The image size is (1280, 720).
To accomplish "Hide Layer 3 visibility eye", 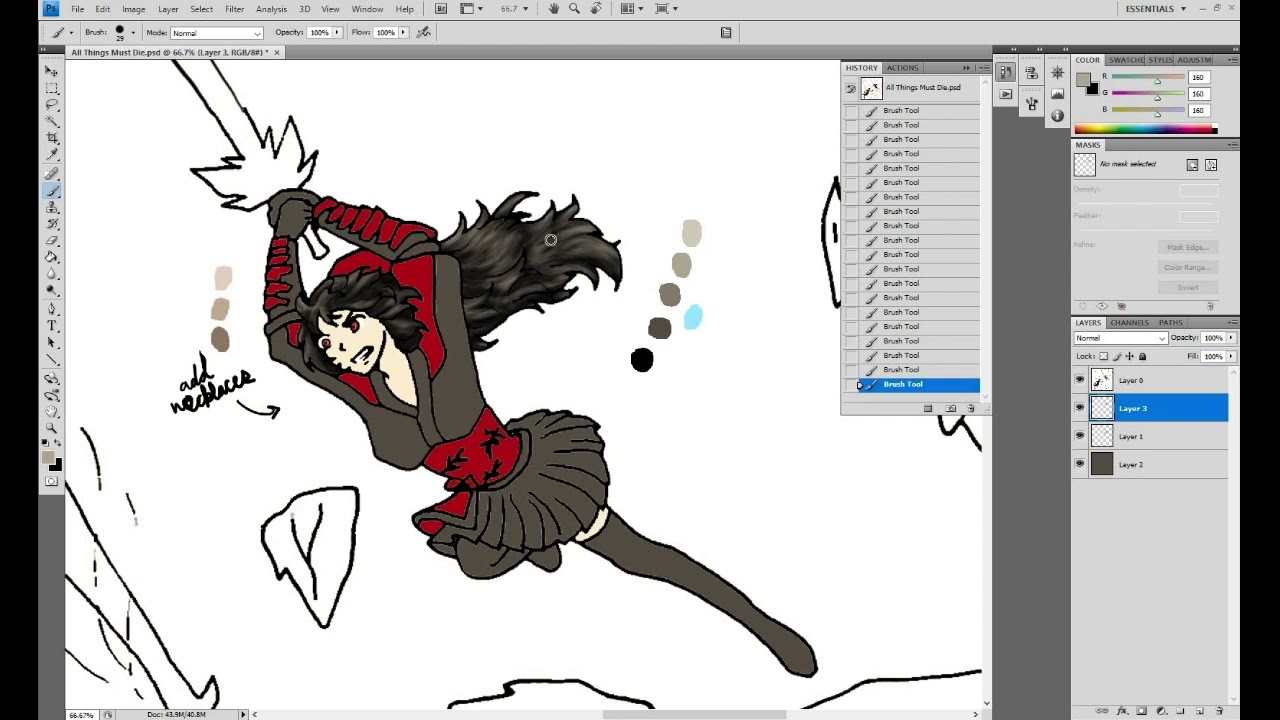I will pos(1079,408).
